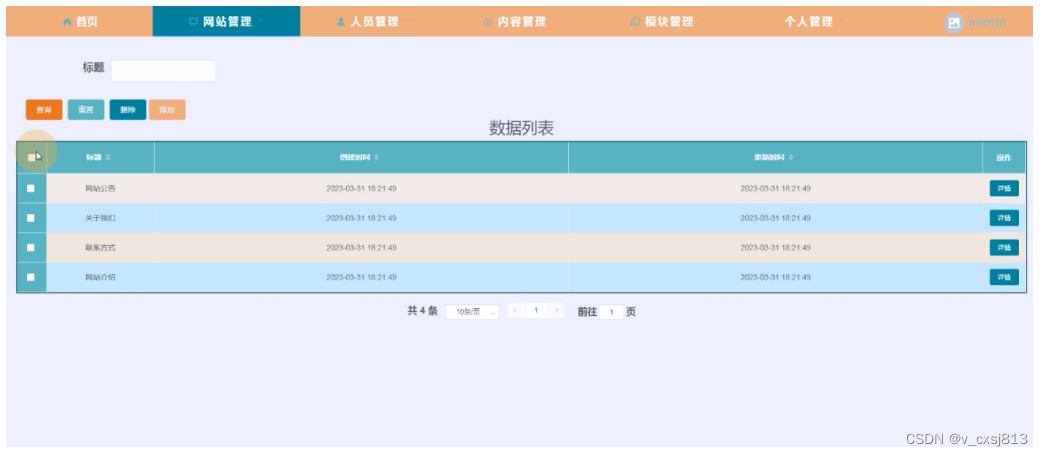This screenshot has width=1043, height=456.
Task: Click the 删除 button
Action: click(128, 110)
